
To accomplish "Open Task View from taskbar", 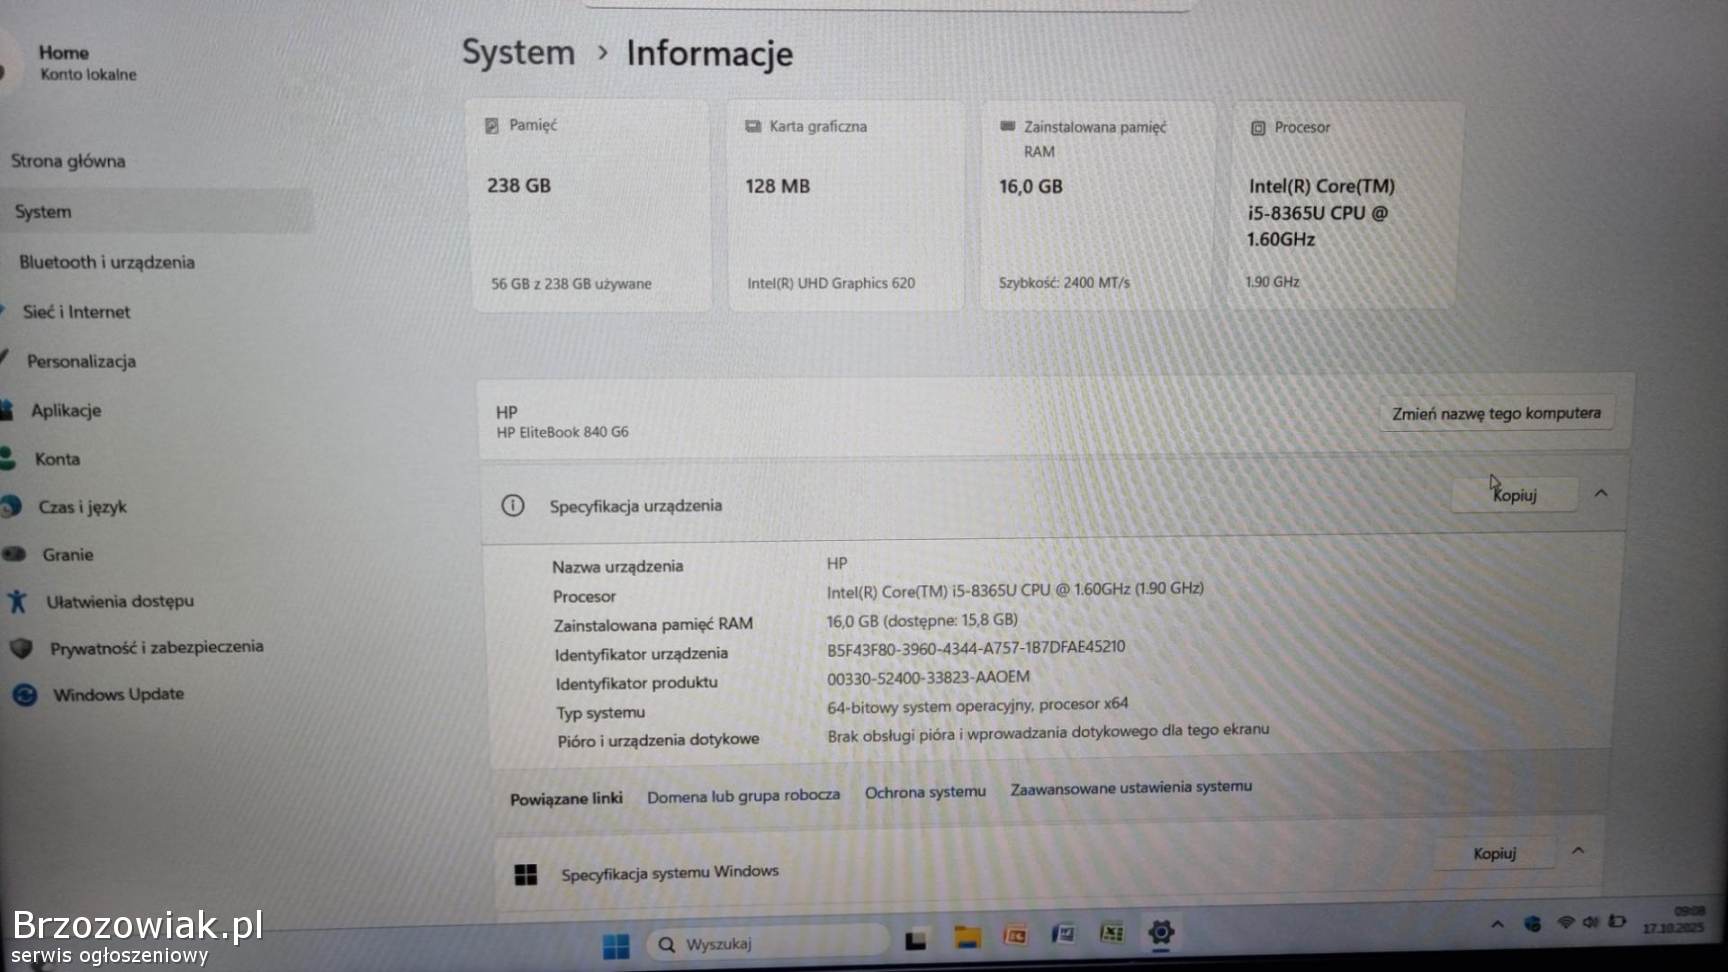I will coord(915,940).
